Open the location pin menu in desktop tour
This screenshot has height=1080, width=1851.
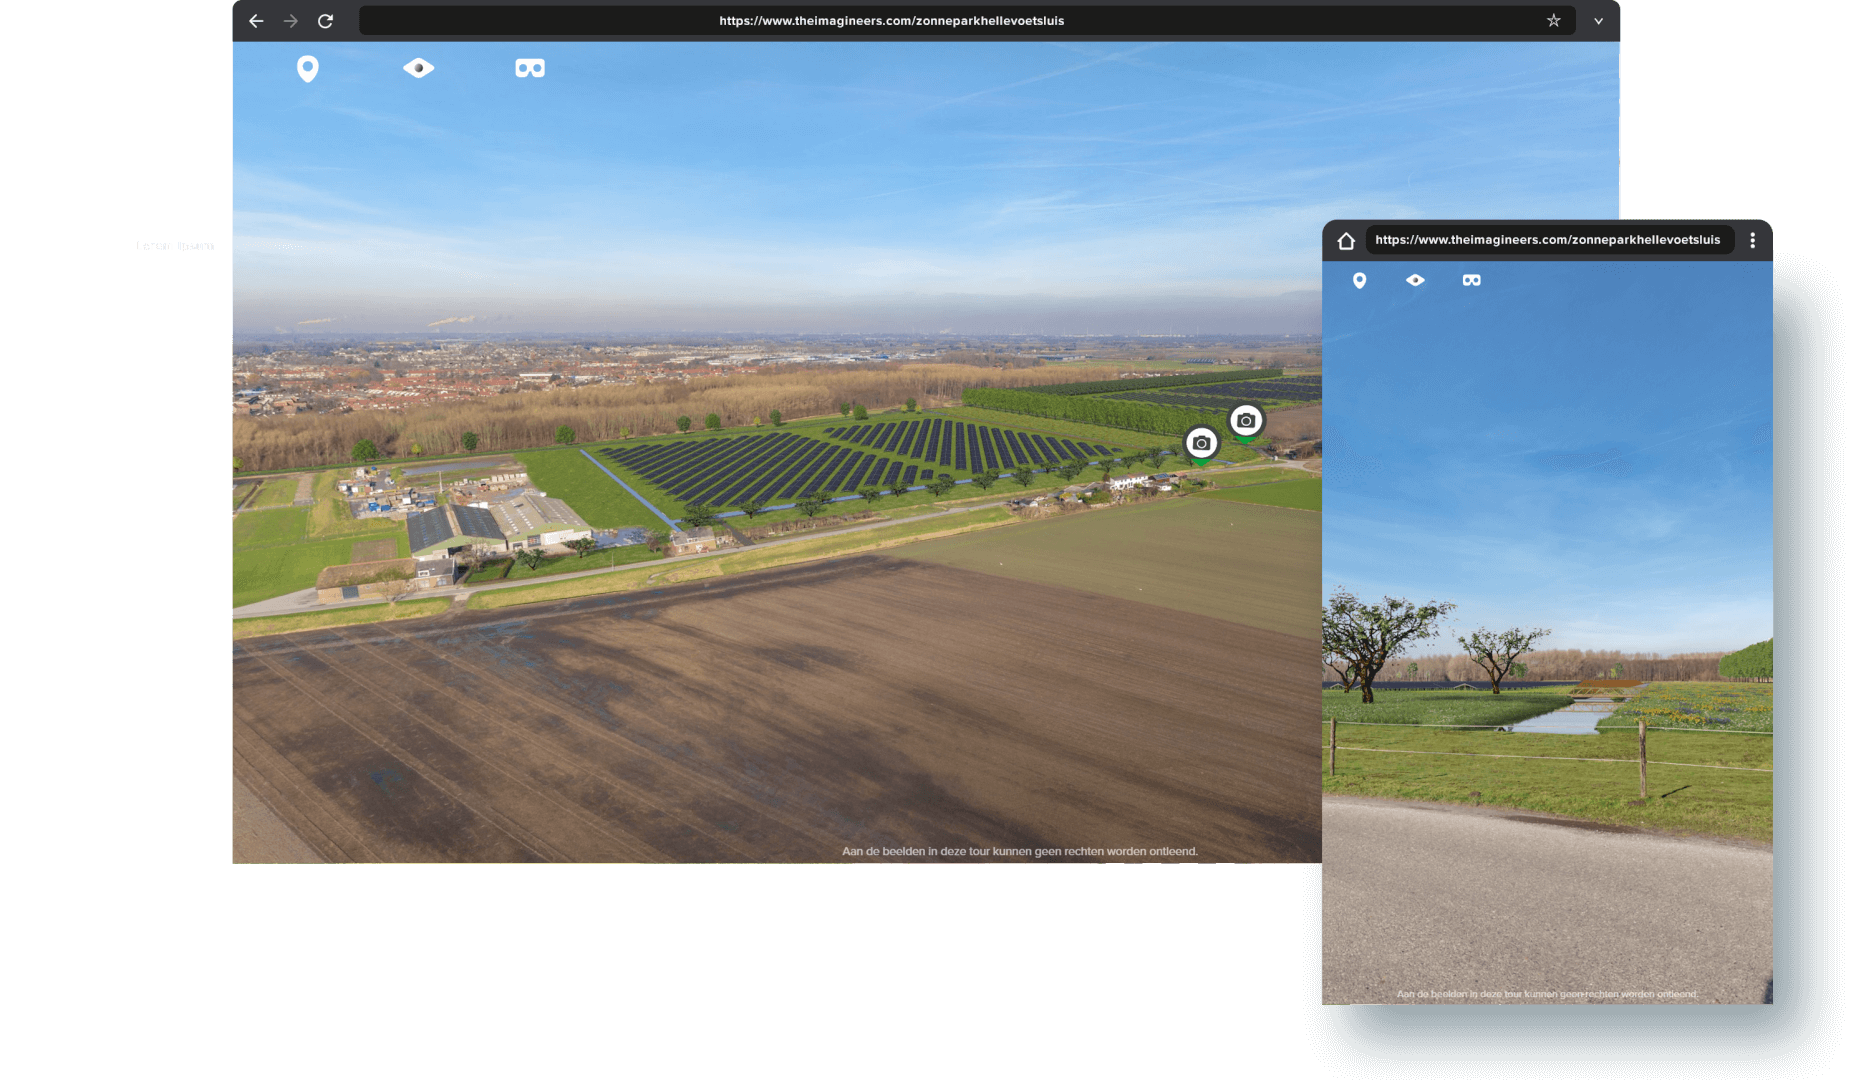pyautogui.click(x=308, y=68)
